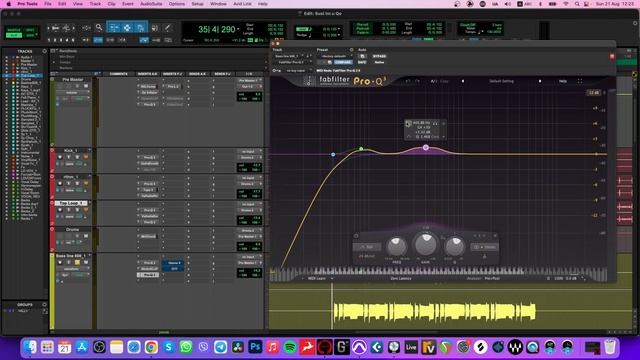640x360 pixels.
Task: Click the Pro-Q 3 undo arrow
Action: (x=408, y=81)
